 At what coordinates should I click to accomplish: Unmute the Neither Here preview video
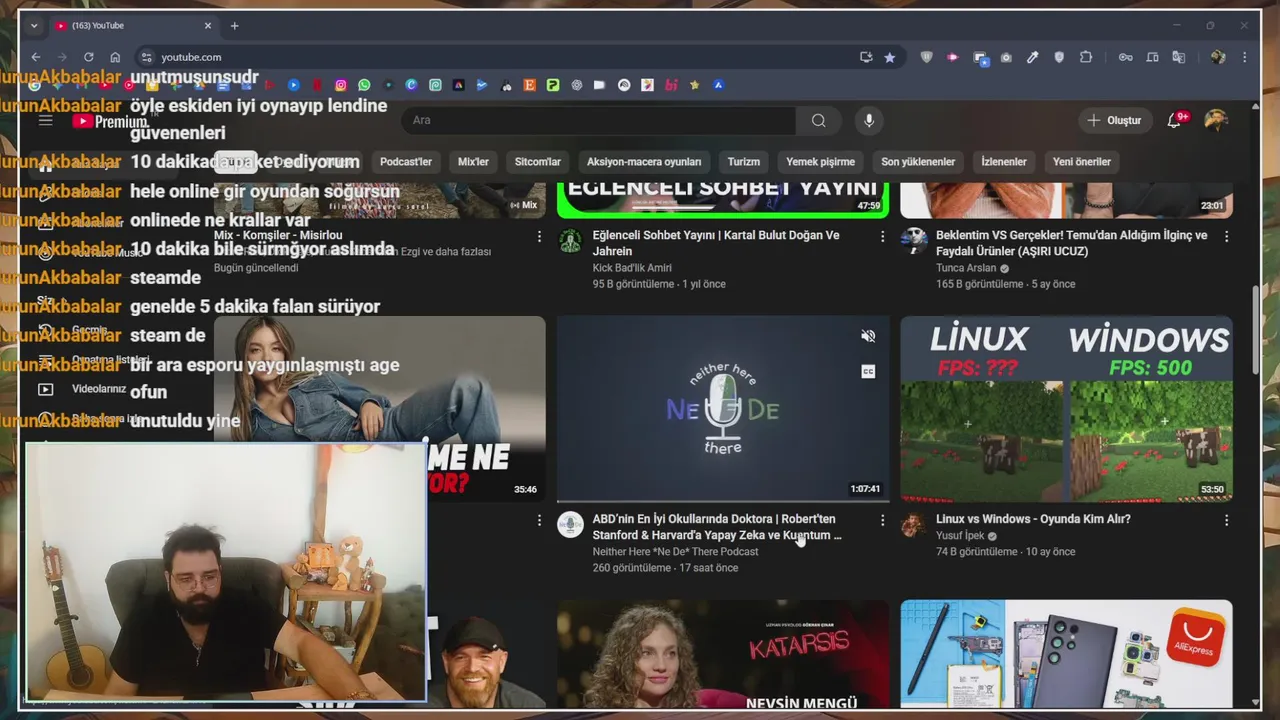click(x=868, y=336)
